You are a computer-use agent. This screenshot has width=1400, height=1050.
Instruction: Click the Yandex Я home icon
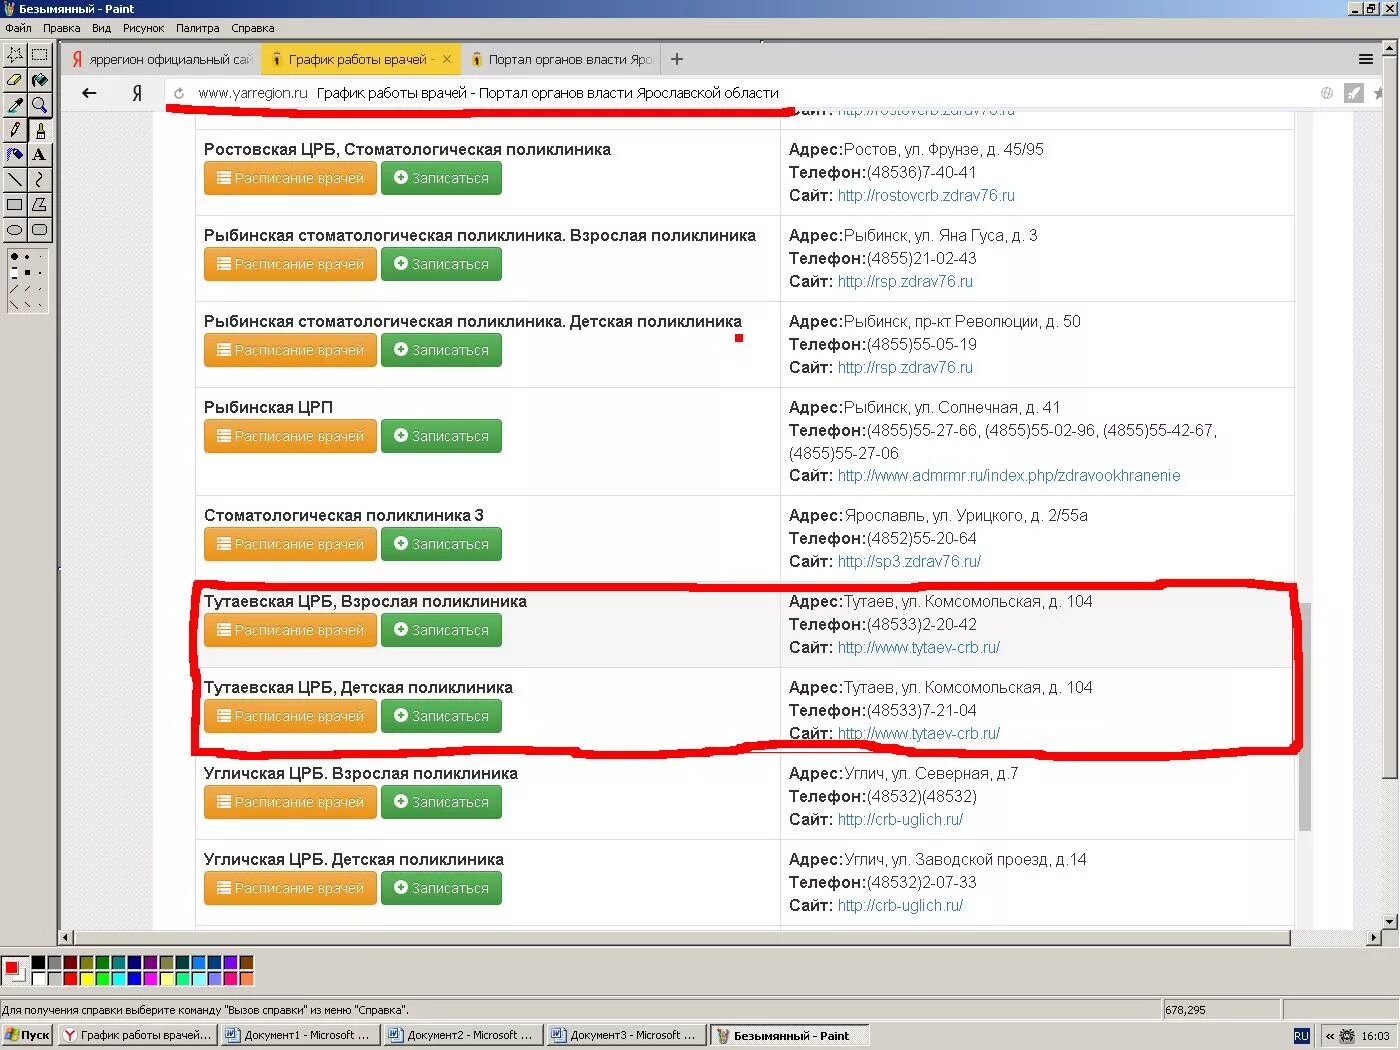[137, 93]
